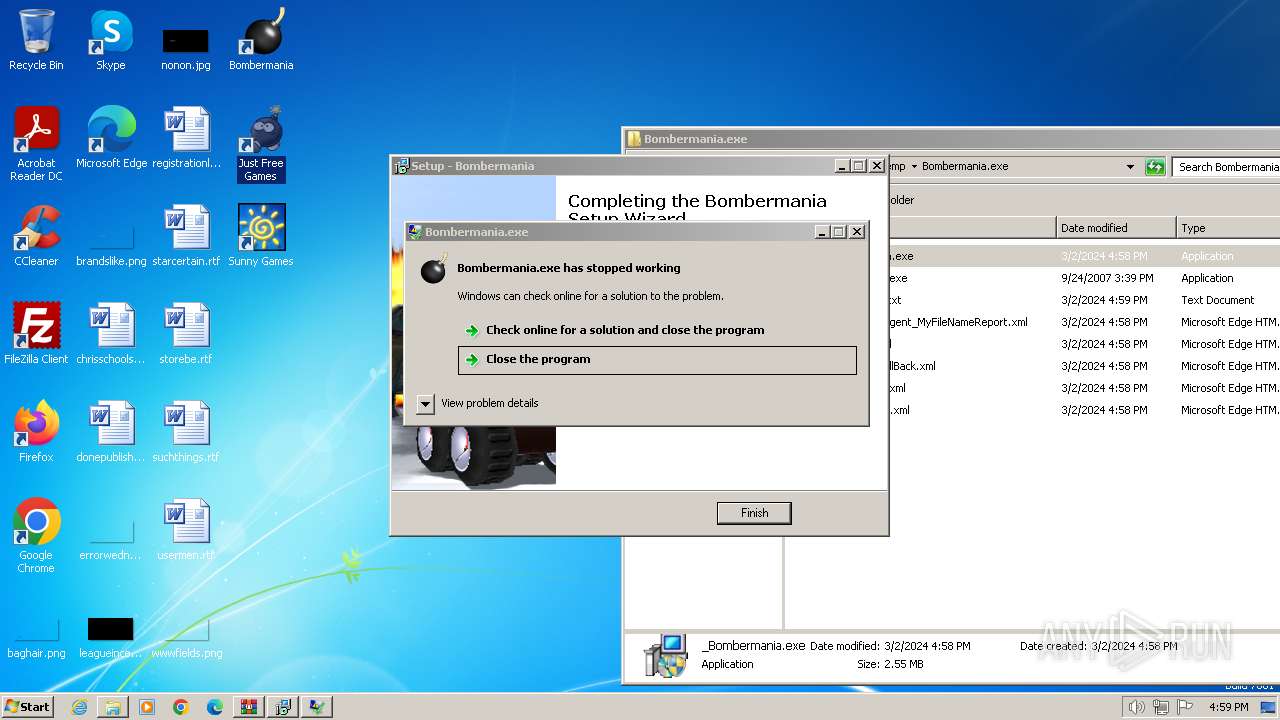Launch the CCleaner desktop shortcut

pyautogui.click(x=36, y=236)
